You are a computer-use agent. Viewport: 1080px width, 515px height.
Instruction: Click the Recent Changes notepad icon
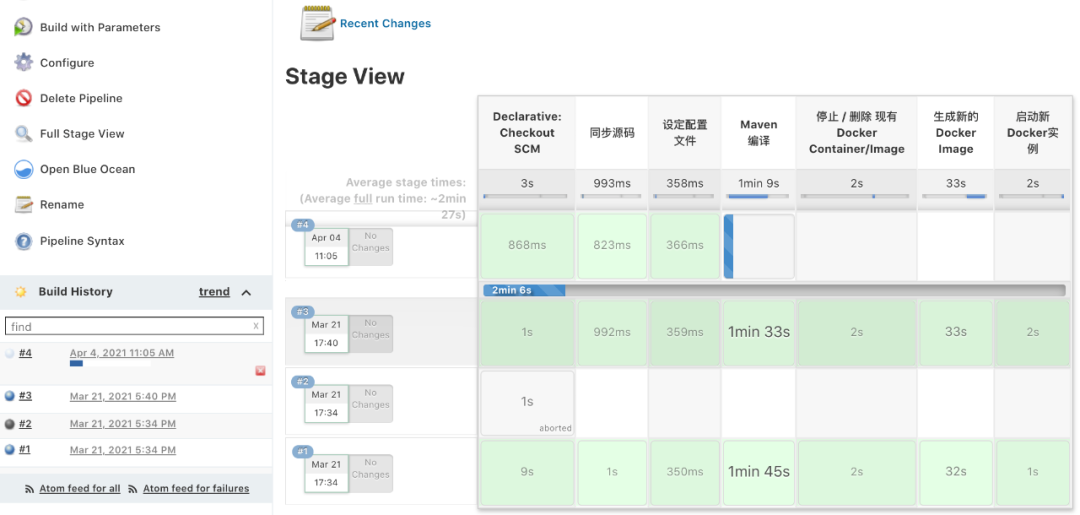tap(317, 23)
